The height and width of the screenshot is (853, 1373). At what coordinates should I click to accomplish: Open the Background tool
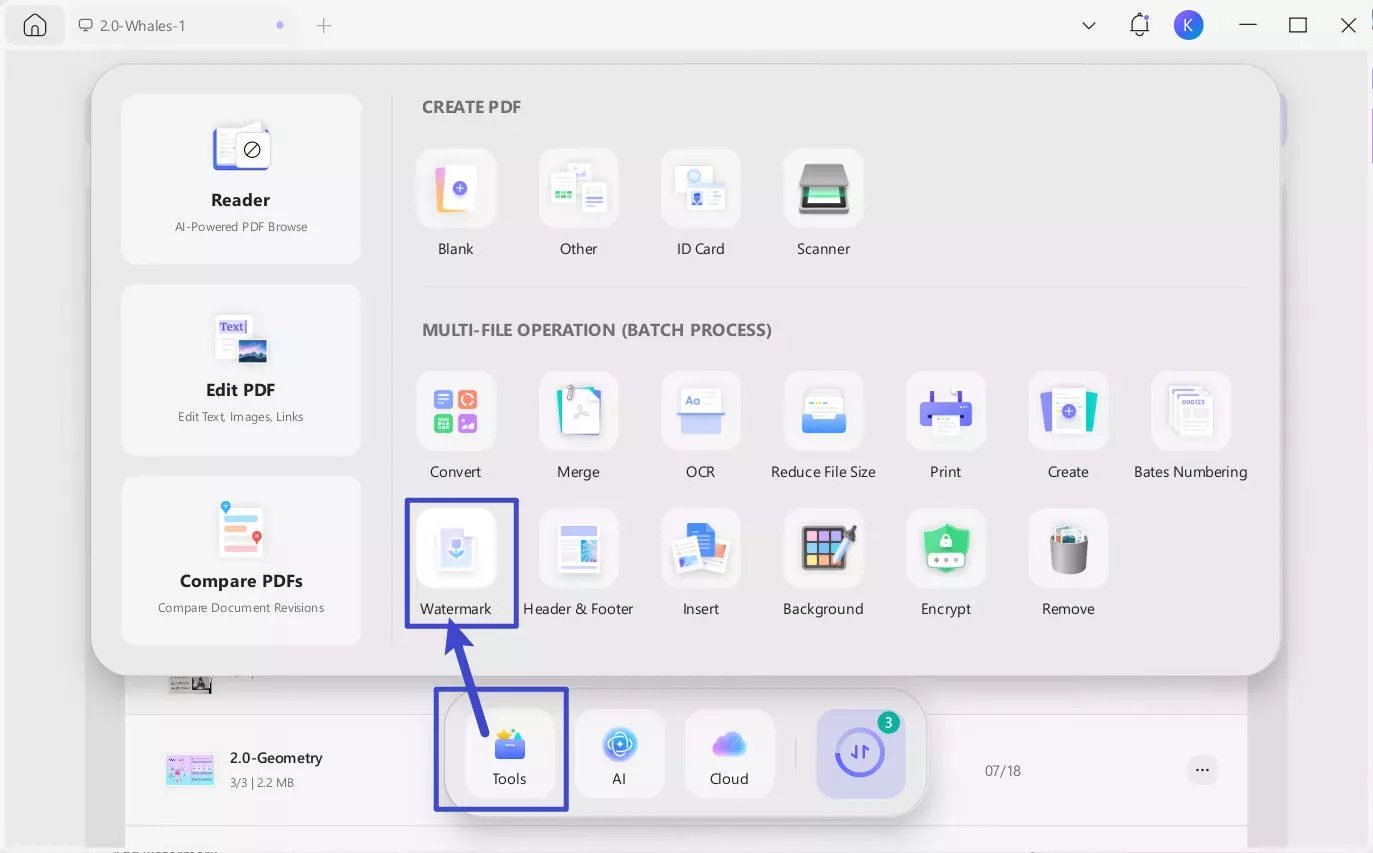pyautogui.click(x=823, y=548)
